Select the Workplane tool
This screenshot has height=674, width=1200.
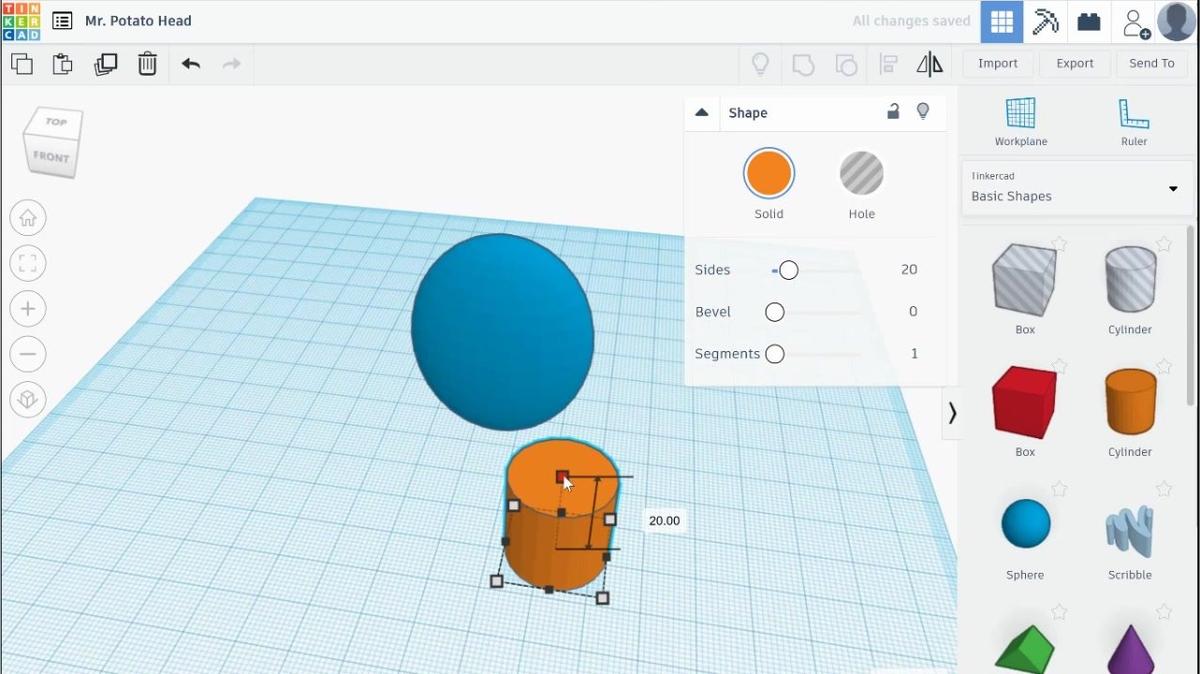[x=1021, y=122]
